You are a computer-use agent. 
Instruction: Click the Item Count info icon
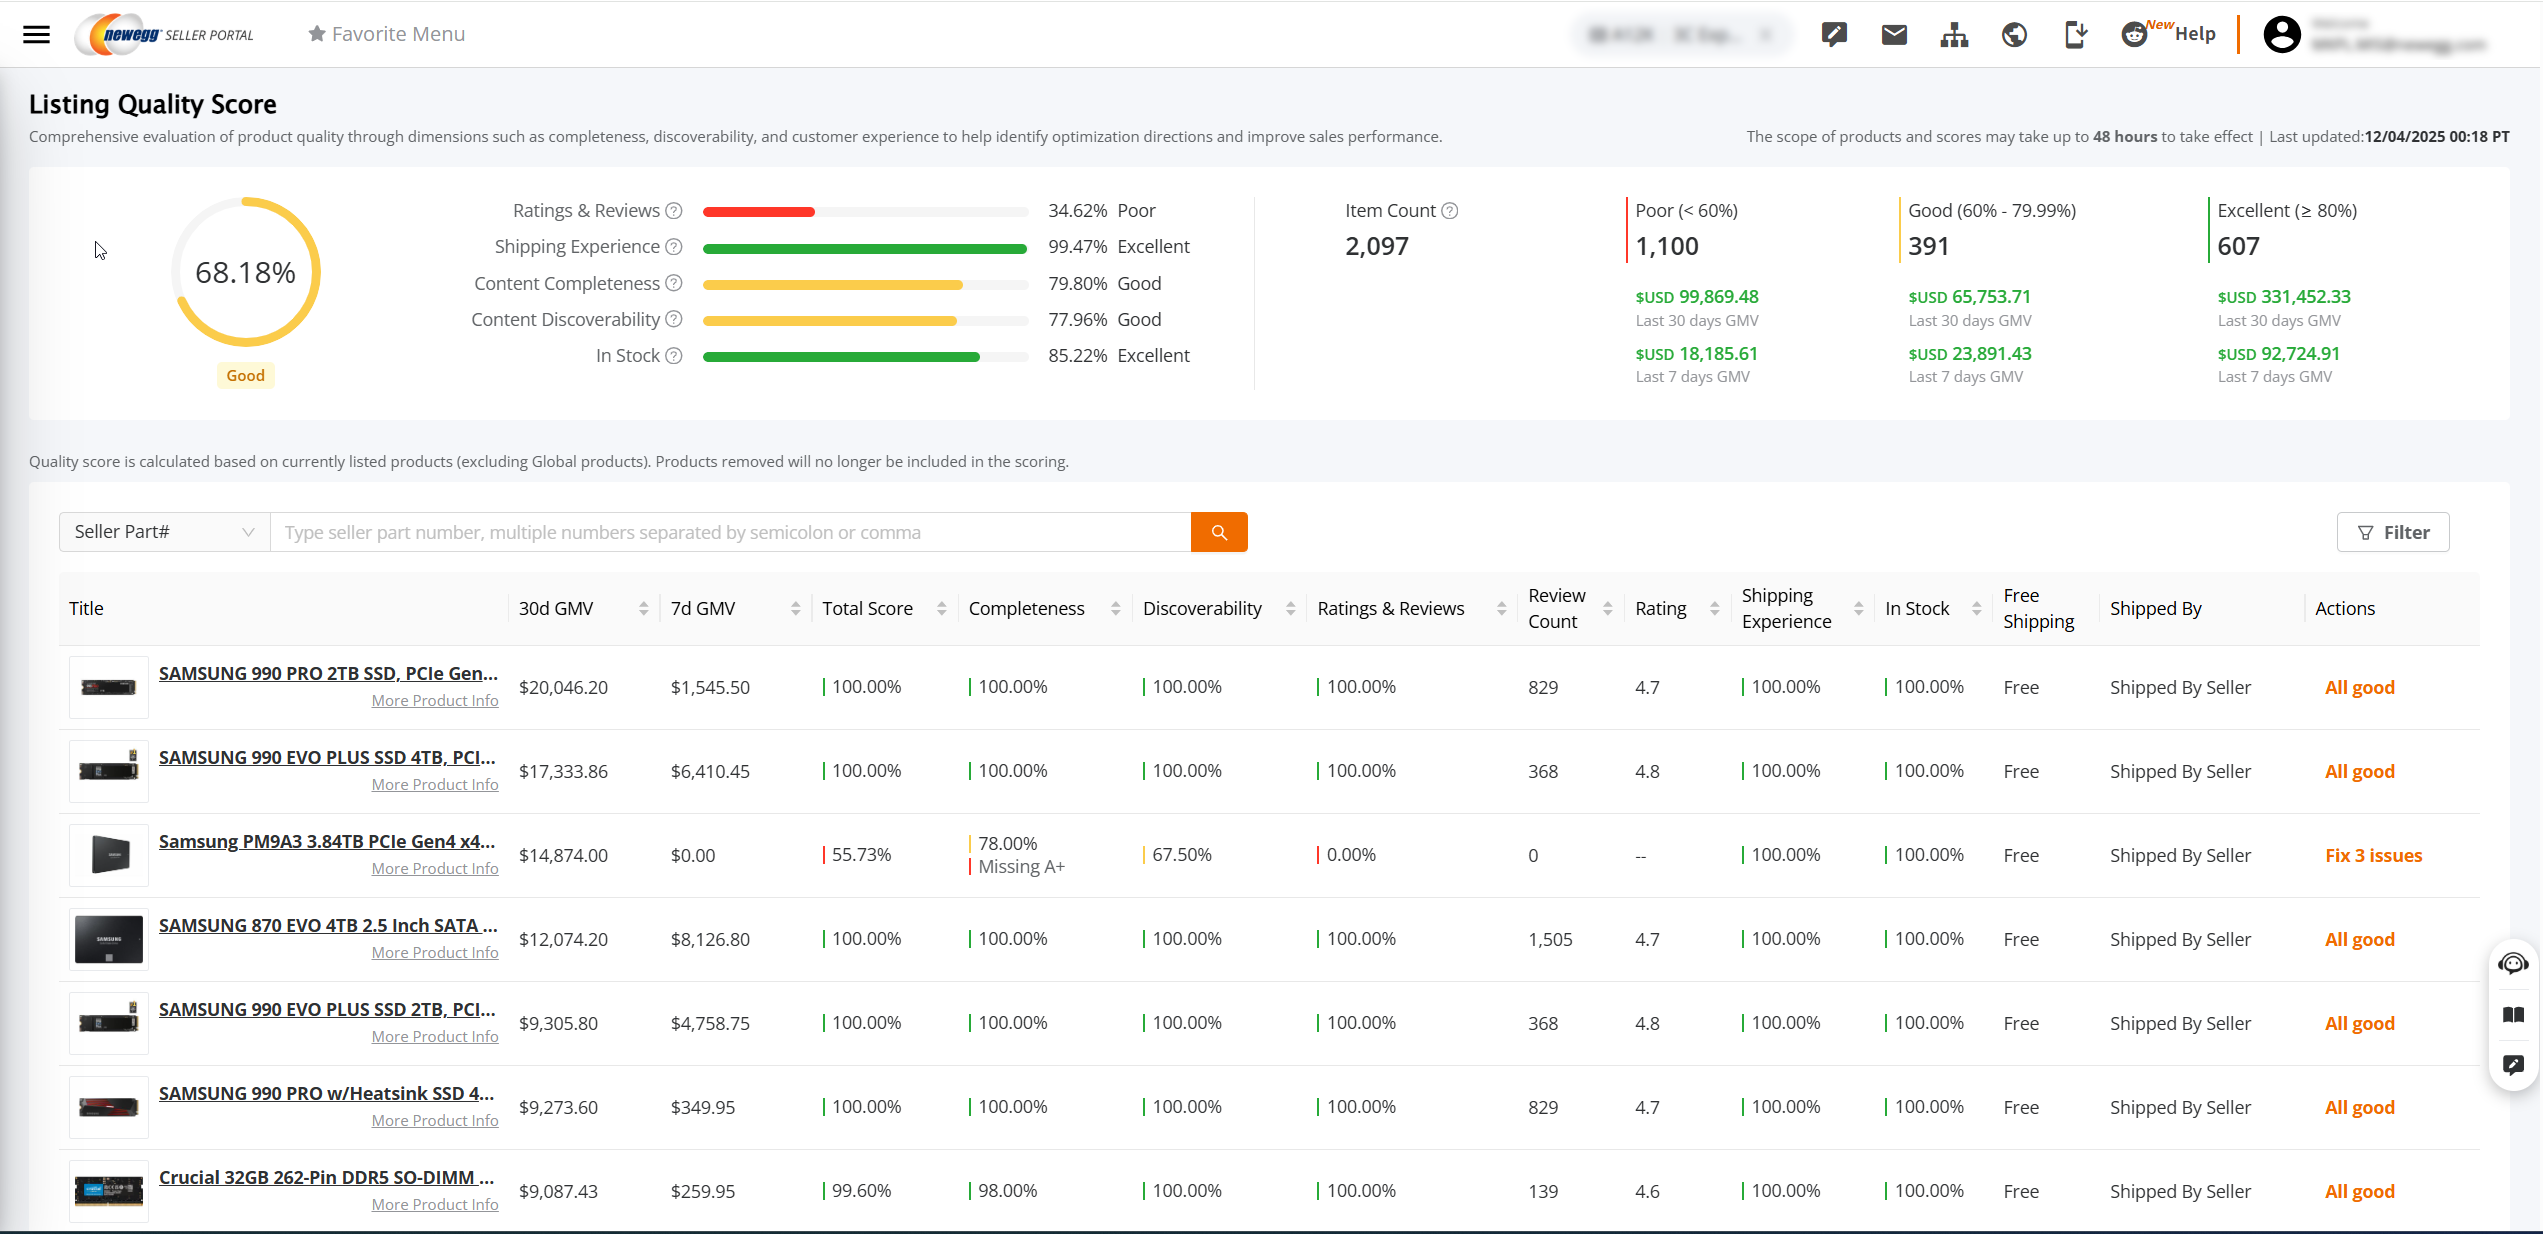coord(1450,211)
